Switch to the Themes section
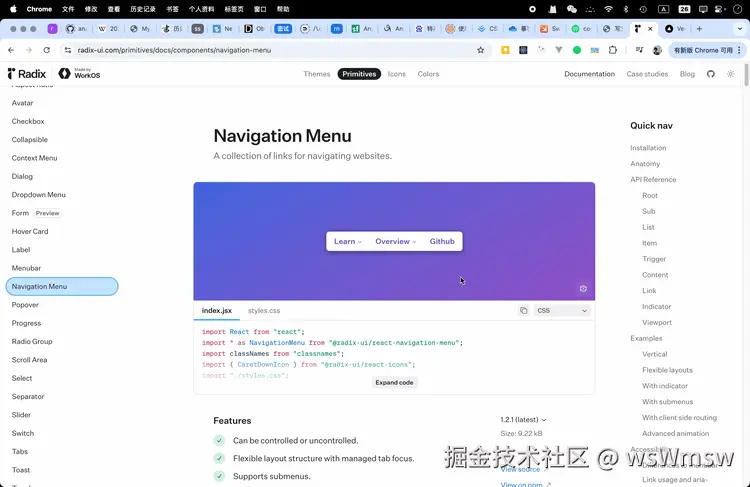 [317, 74]
